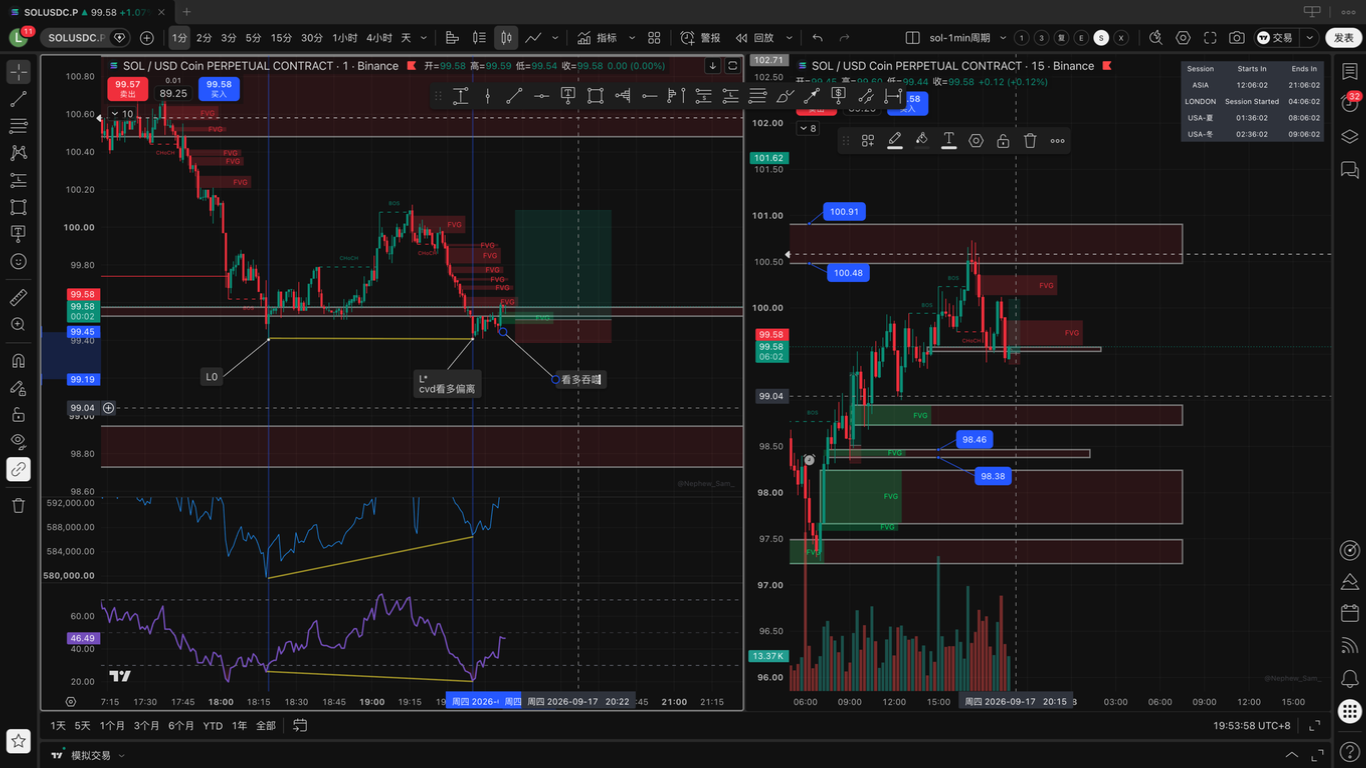Expand the indicators favorites dropdown arrow
Viewport: 1366px width, 768px height.
[631, 38]
